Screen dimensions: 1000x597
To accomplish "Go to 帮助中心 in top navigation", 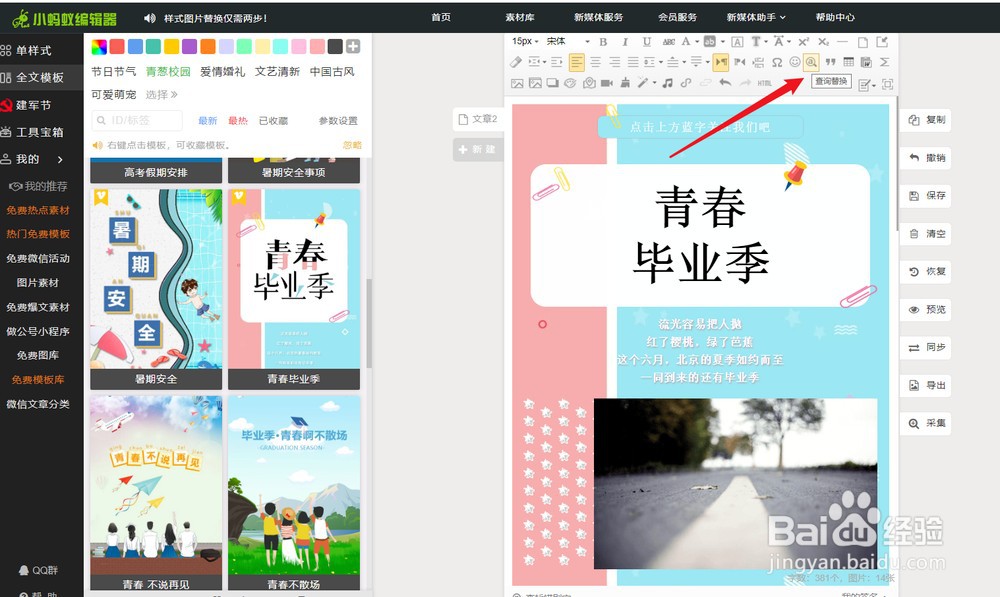I will [x=835, y=17].
